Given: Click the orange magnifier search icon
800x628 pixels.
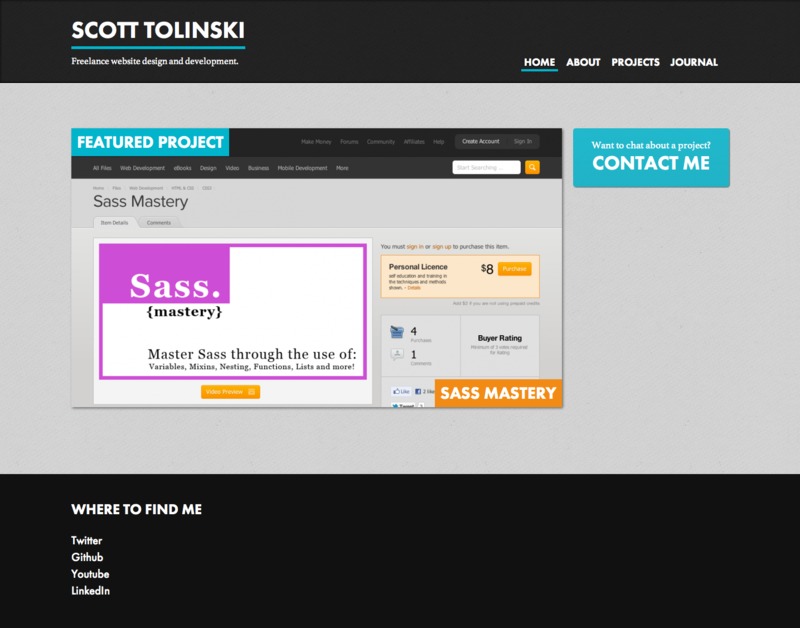Looking at the screenshot, I should 531,167.
